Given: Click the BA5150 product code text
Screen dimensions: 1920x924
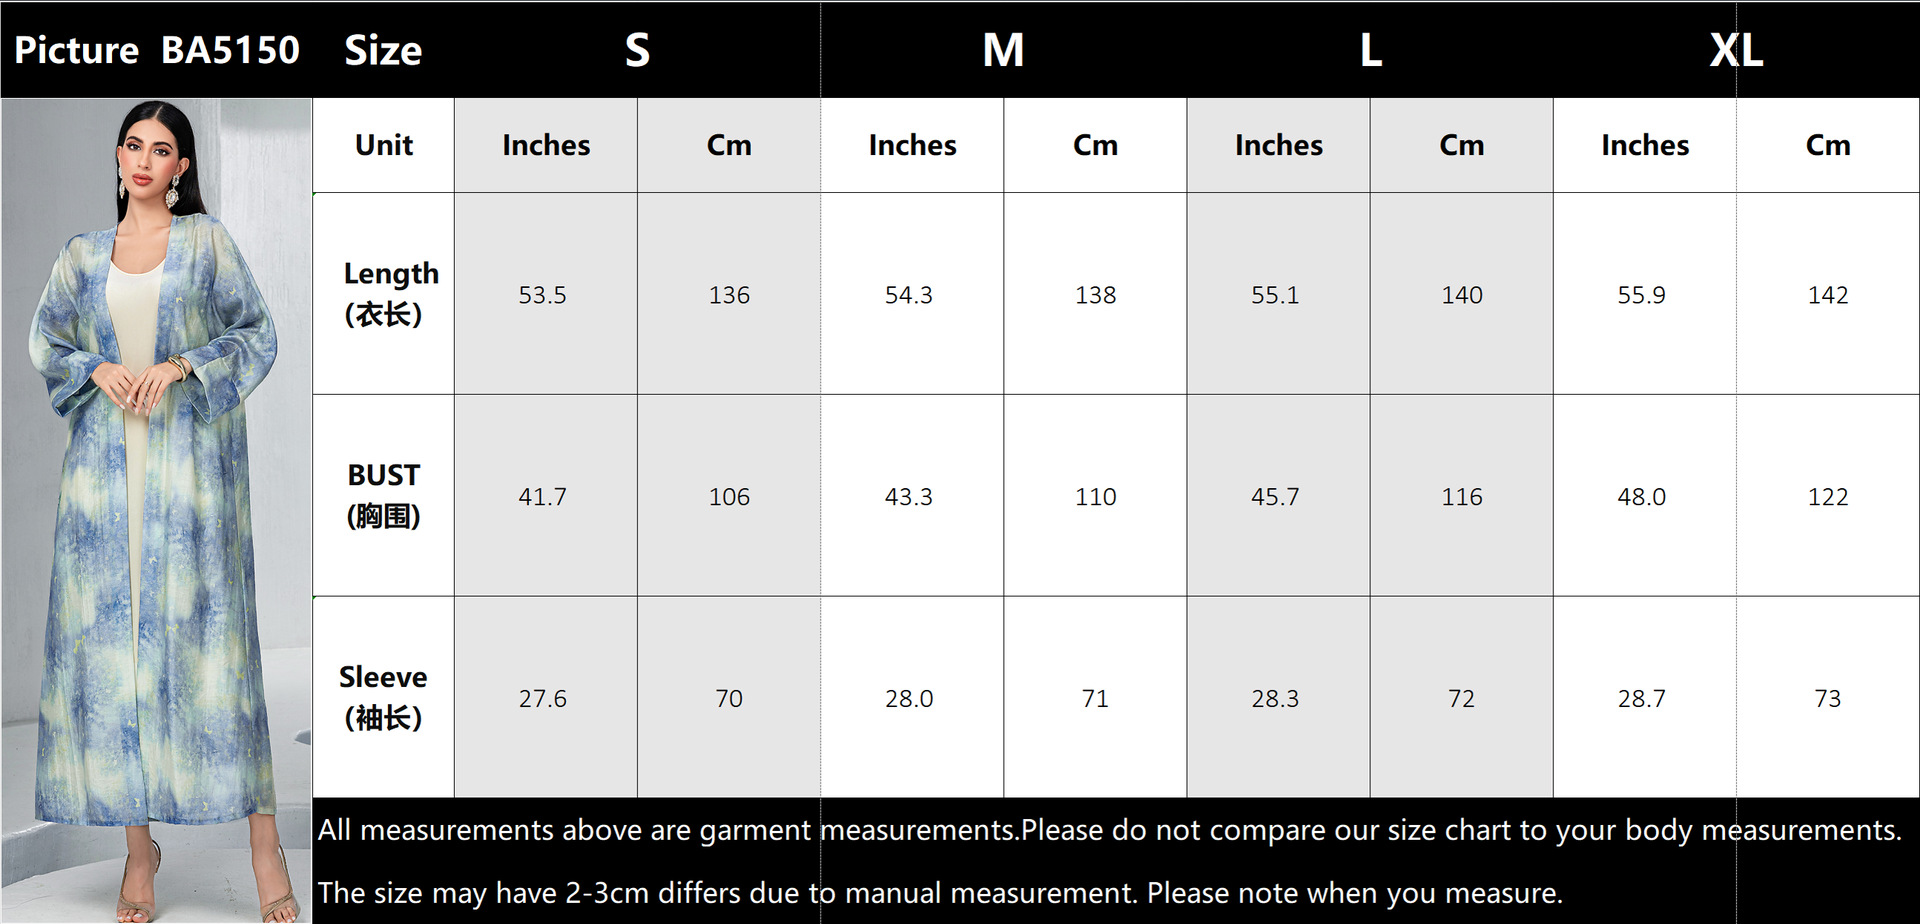Looking at the screenshot, I should click(231, 50).
